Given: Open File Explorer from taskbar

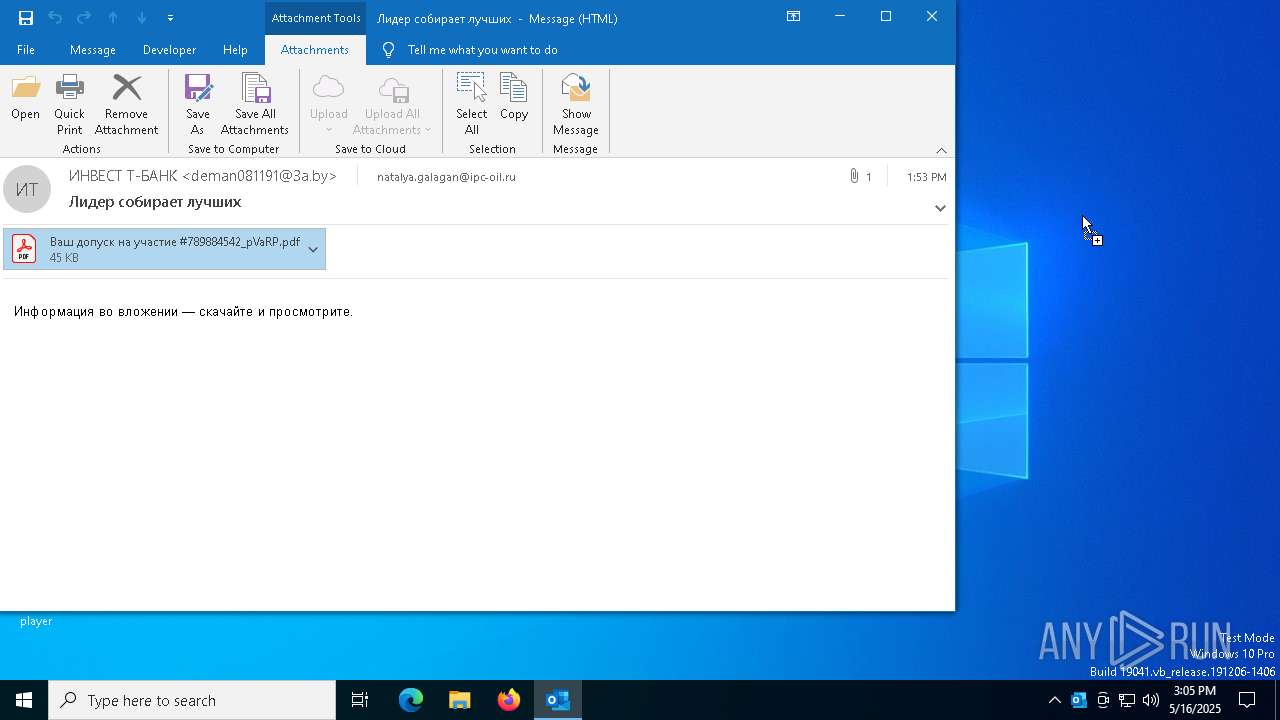Looking at the screenshot, I should pyautogui.click(x=460, y=700).
